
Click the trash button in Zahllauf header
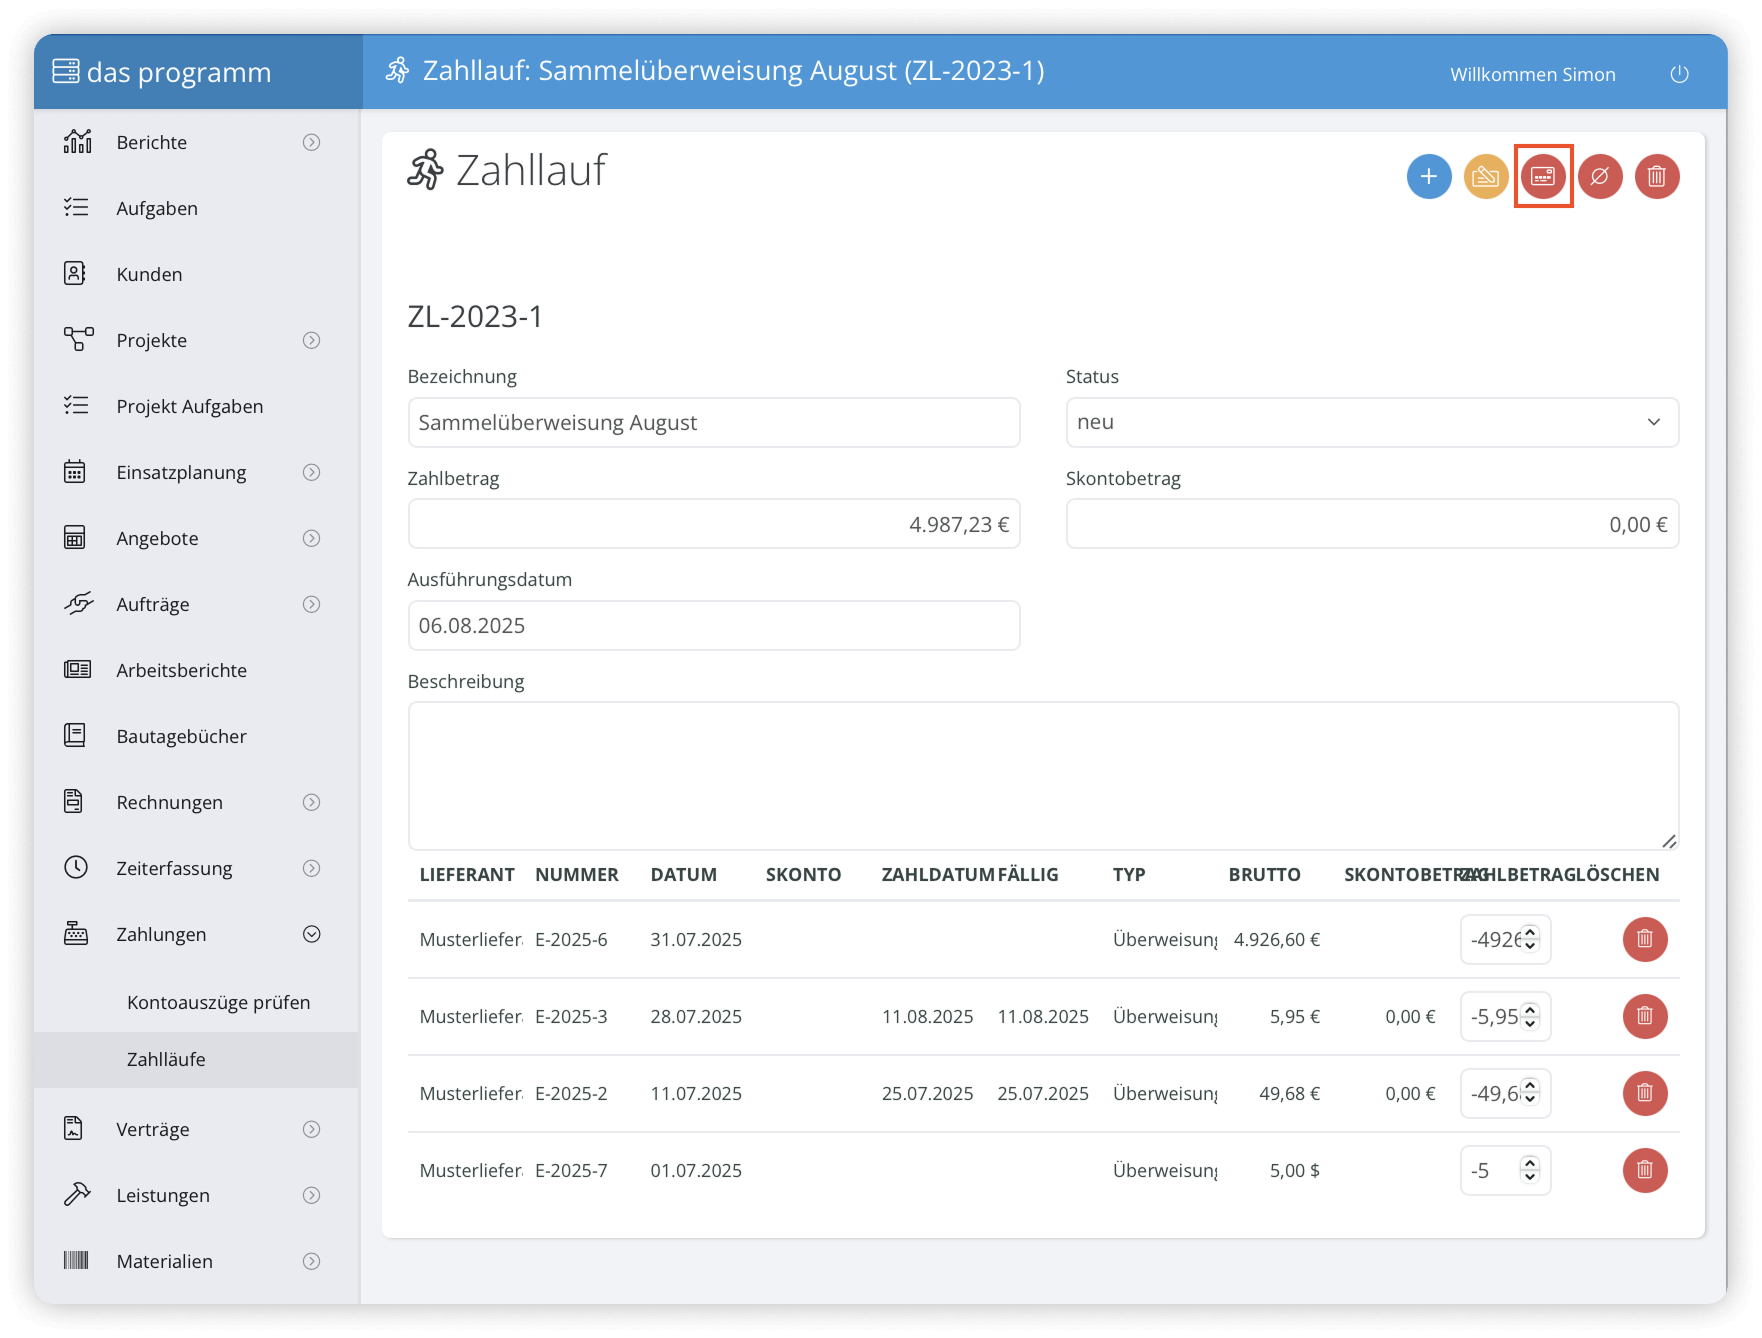coord(1657,176)
